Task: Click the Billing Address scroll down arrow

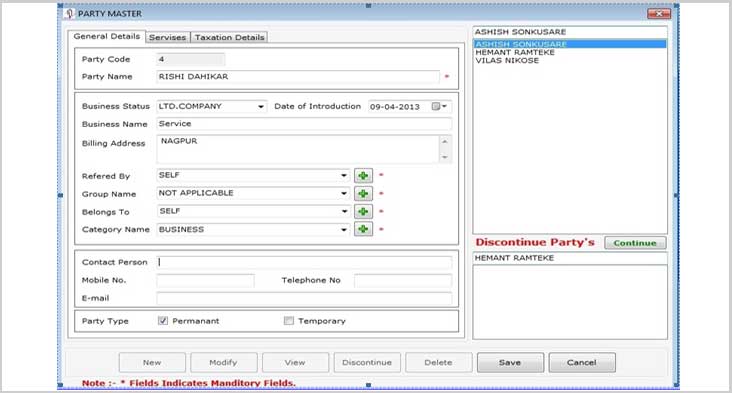Action: 444,157
